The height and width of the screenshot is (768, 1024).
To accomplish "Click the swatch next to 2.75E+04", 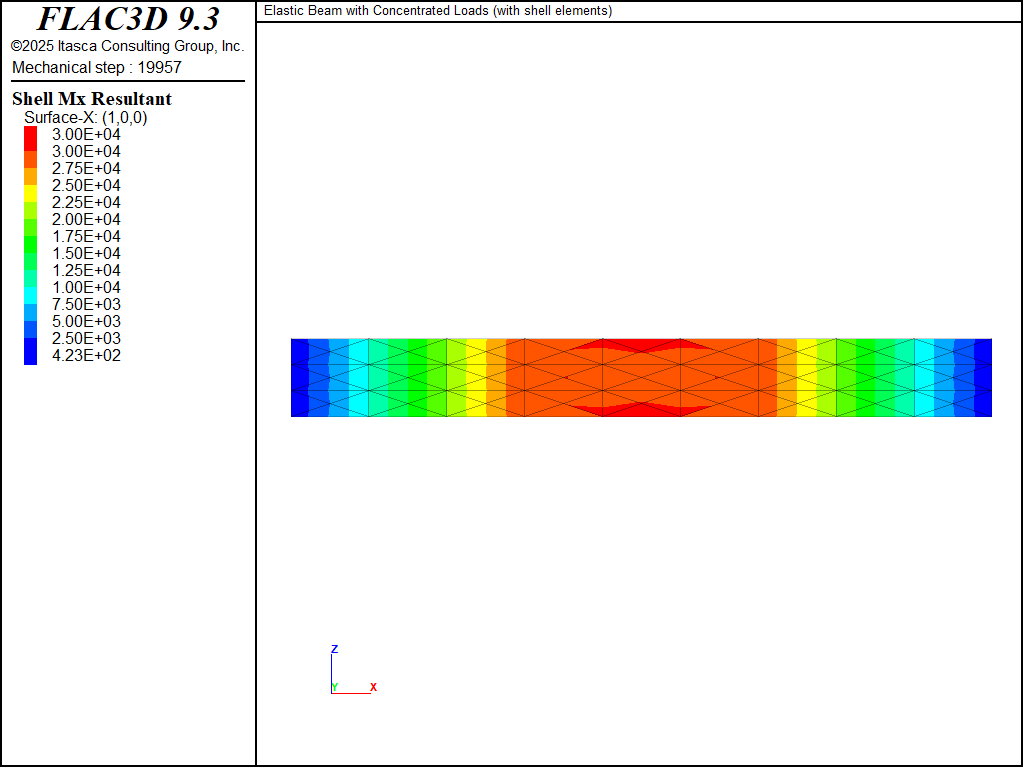I will (31, 168).
